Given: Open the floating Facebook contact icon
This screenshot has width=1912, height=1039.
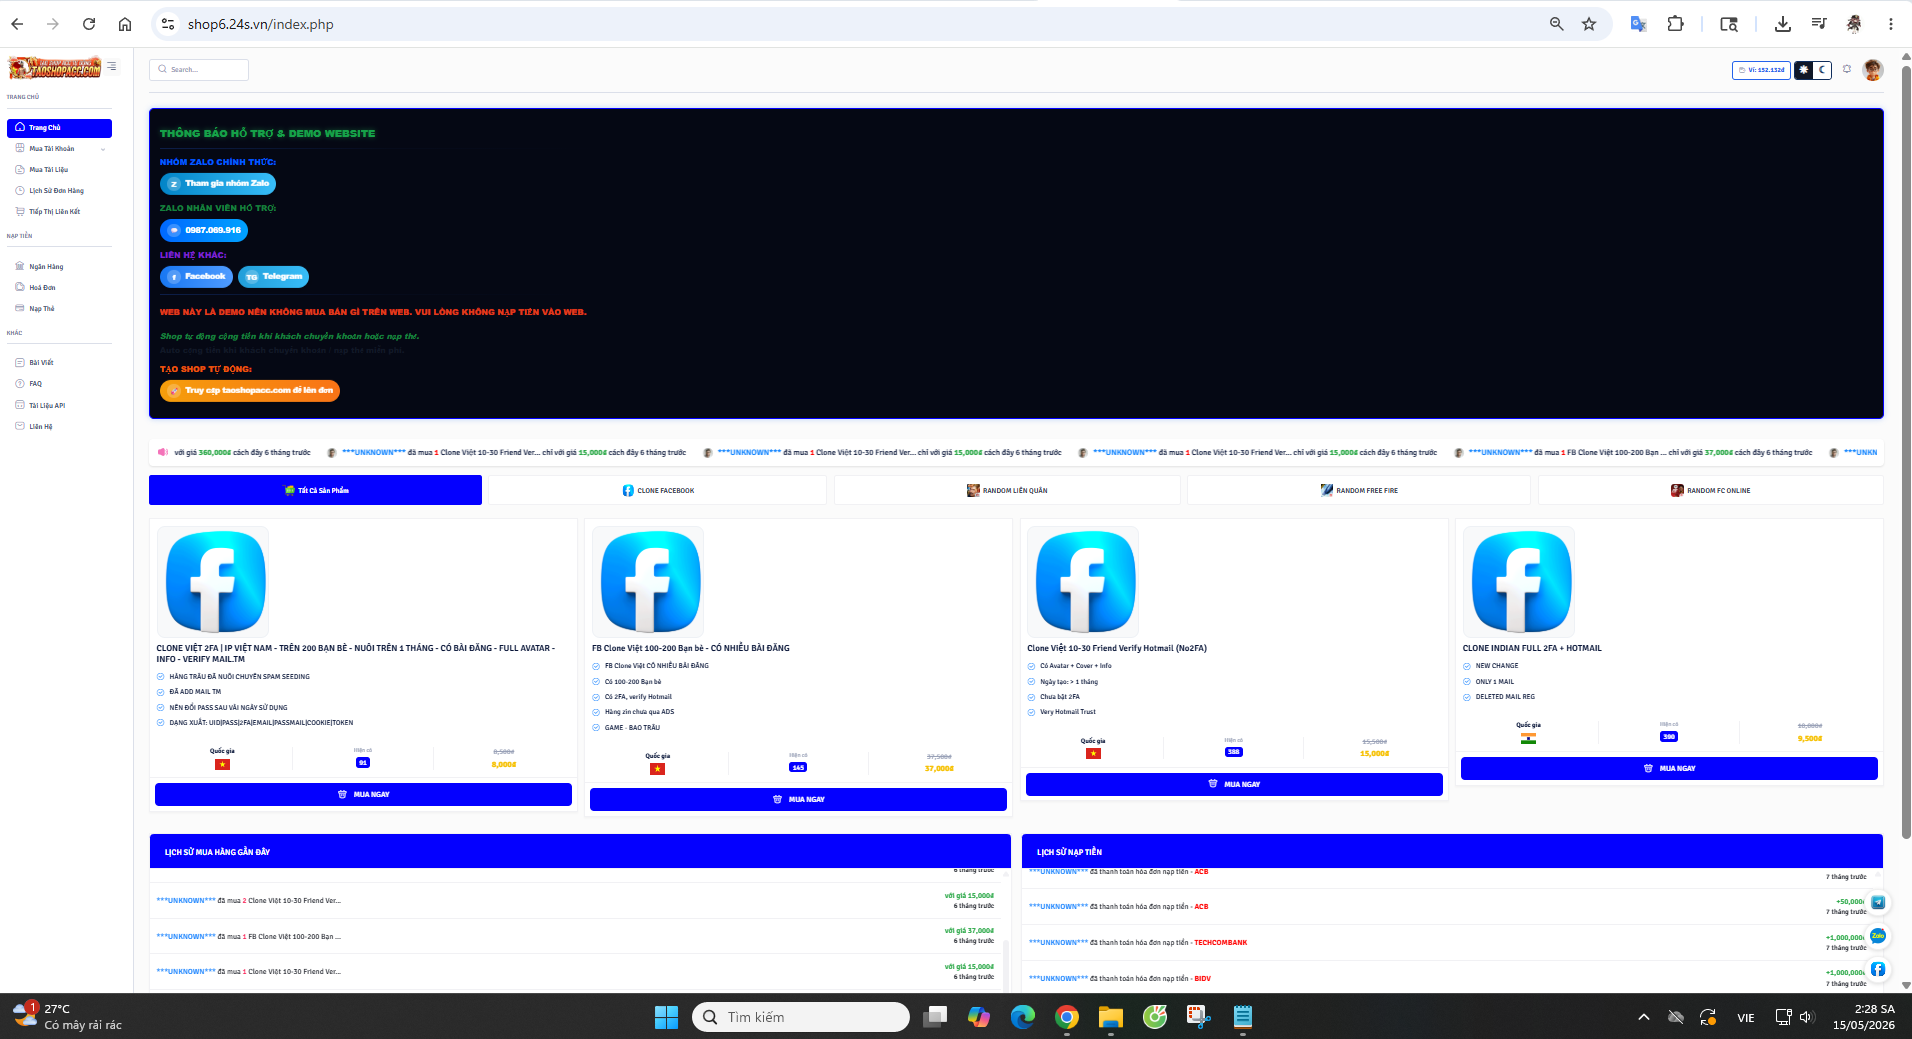Looking at the screenshot, I should pyautogui.click(x=1878, y=969).
